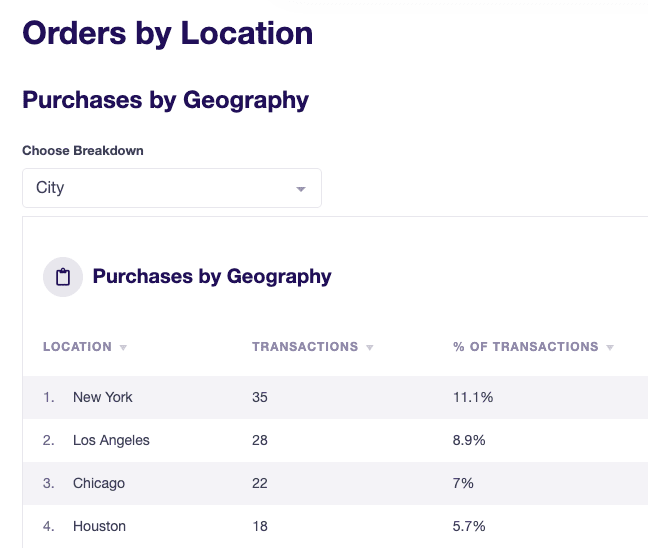Select the New York row
This screenshot has height=548, width=648.
click(335, 398)
